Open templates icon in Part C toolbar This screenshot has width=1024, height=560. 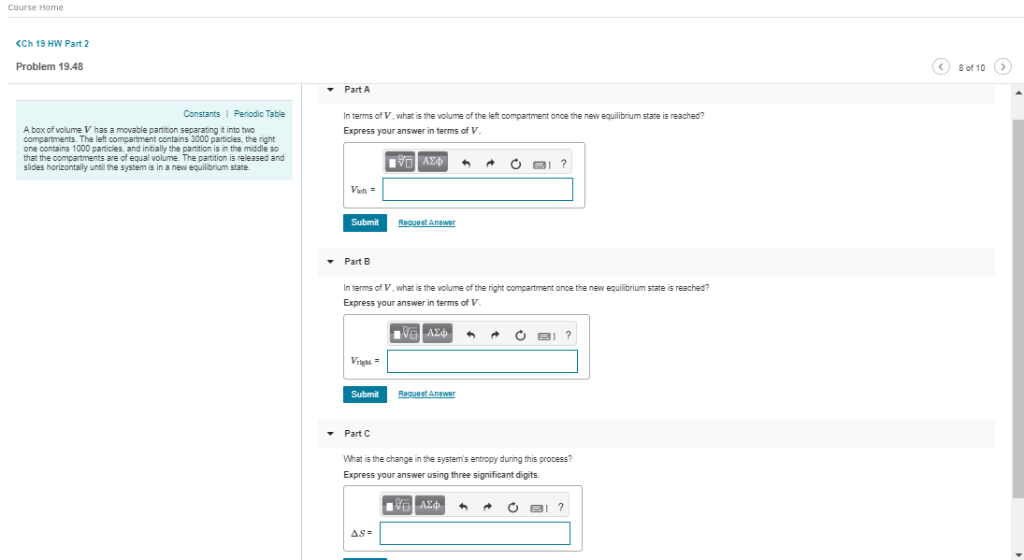pyautogui.click(x=397, y=505)
